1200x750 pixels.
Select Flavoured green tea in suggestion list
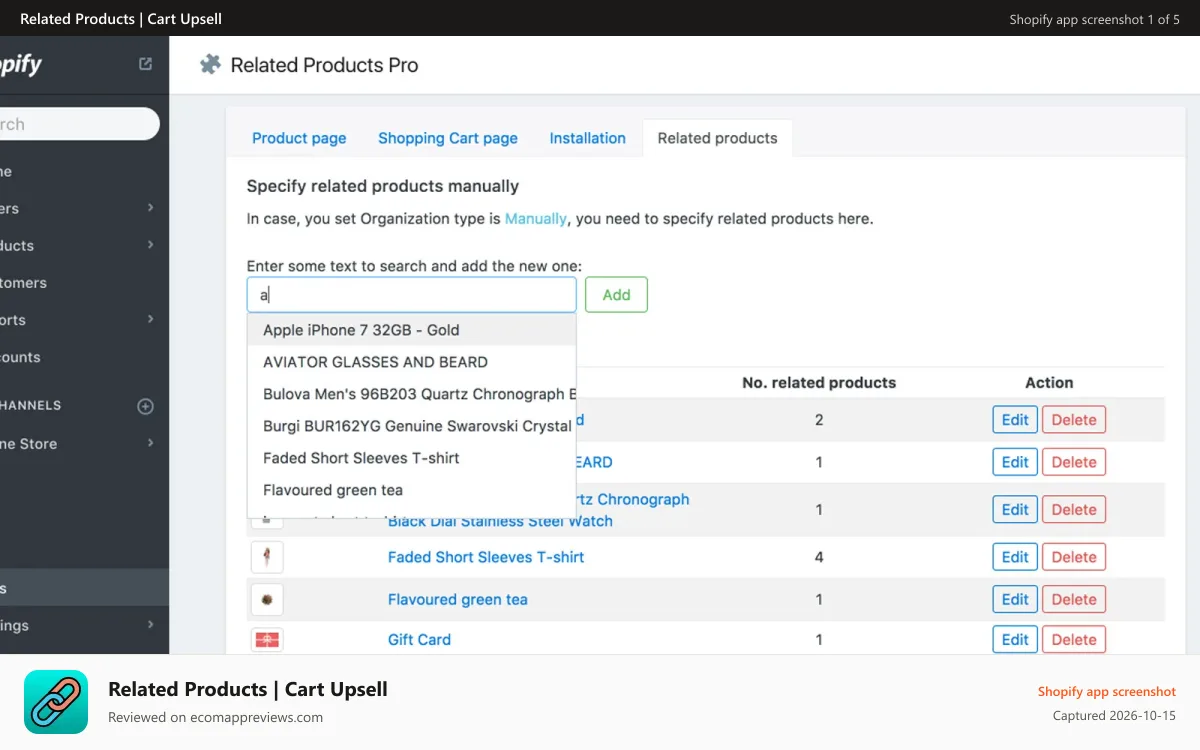coord(412,490)
